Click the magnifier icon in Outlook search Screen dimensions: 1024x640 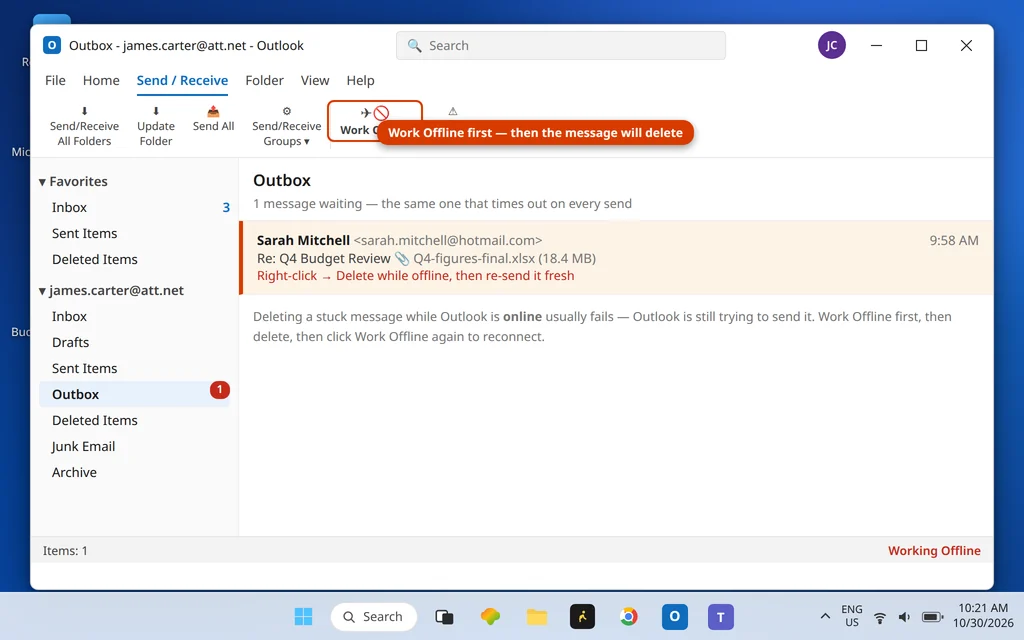click(x=414, y=46)
